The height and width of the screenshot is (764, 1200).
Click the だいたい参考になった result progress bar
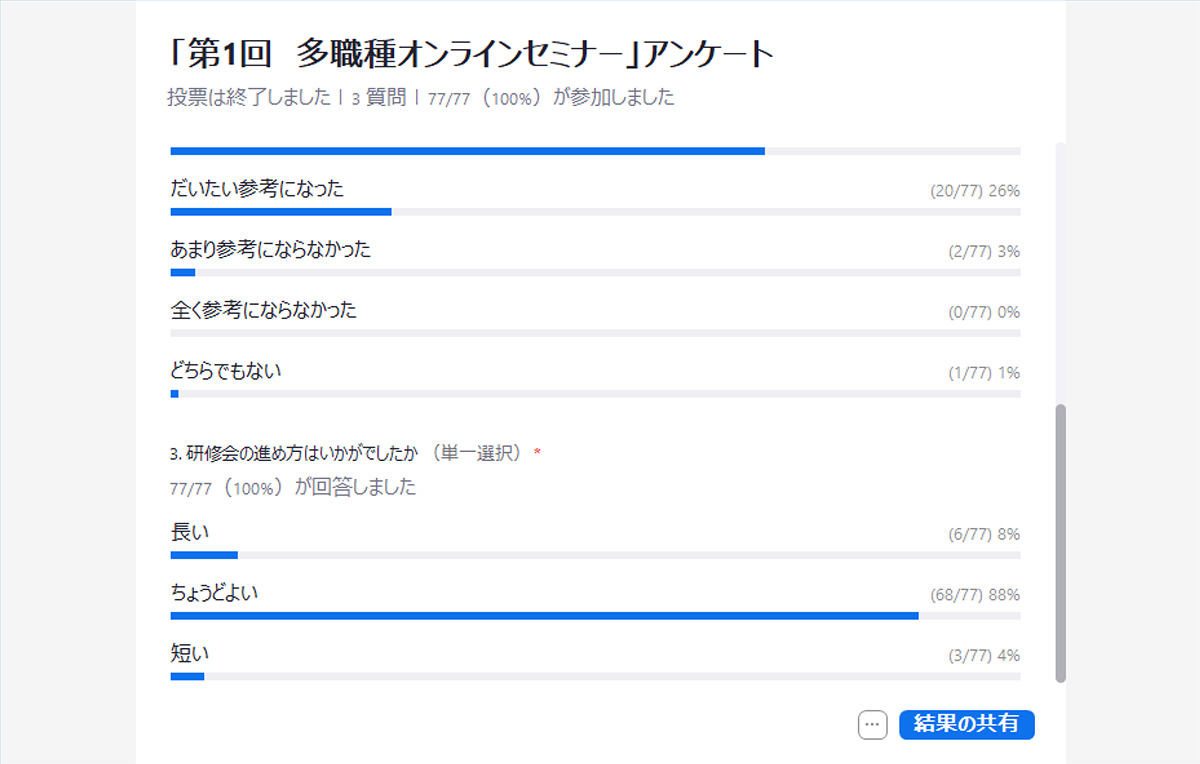point(281,211)
